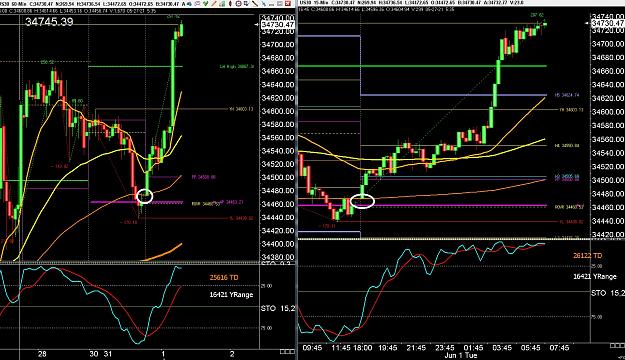Click the large 34745.39 price readout
Screen dimensions: 625x360
(49, 22)
